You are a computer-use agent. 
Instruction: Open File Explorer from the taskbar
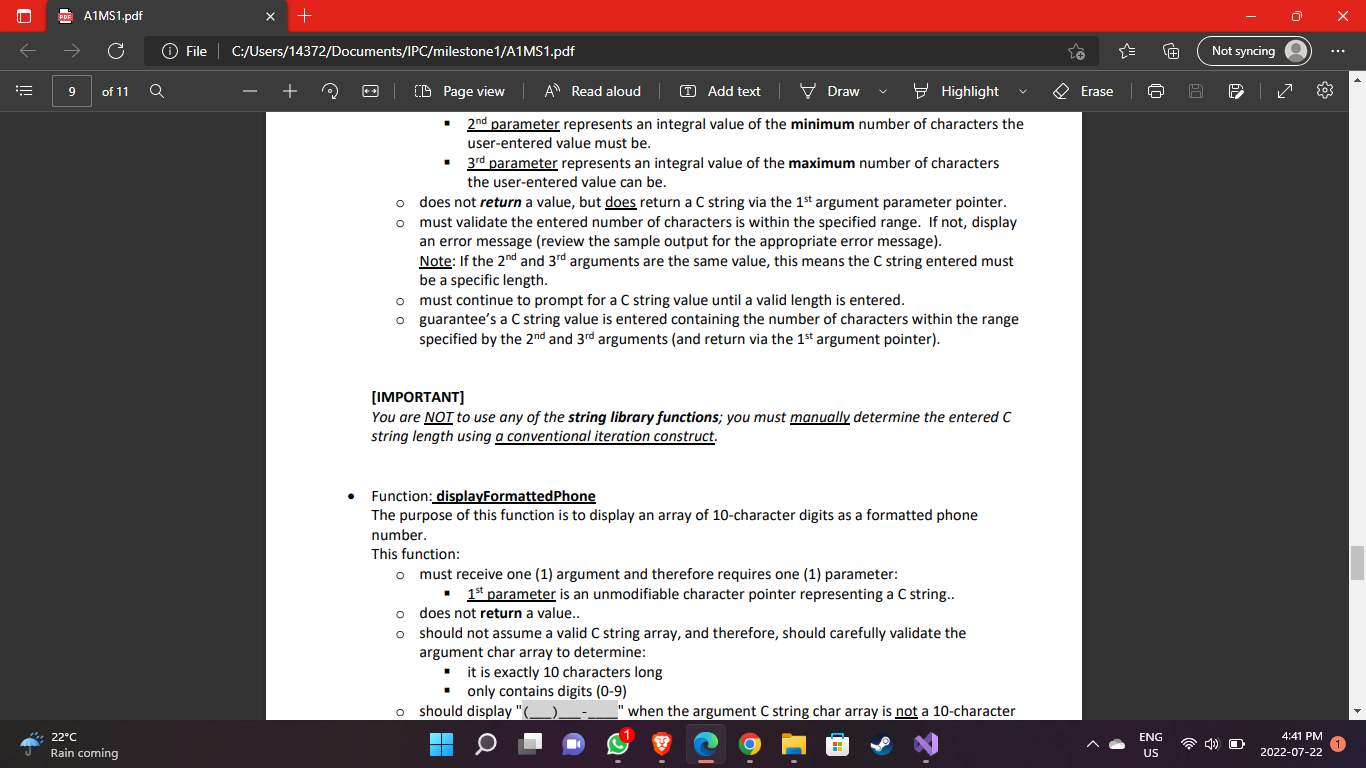coord(794,744)
